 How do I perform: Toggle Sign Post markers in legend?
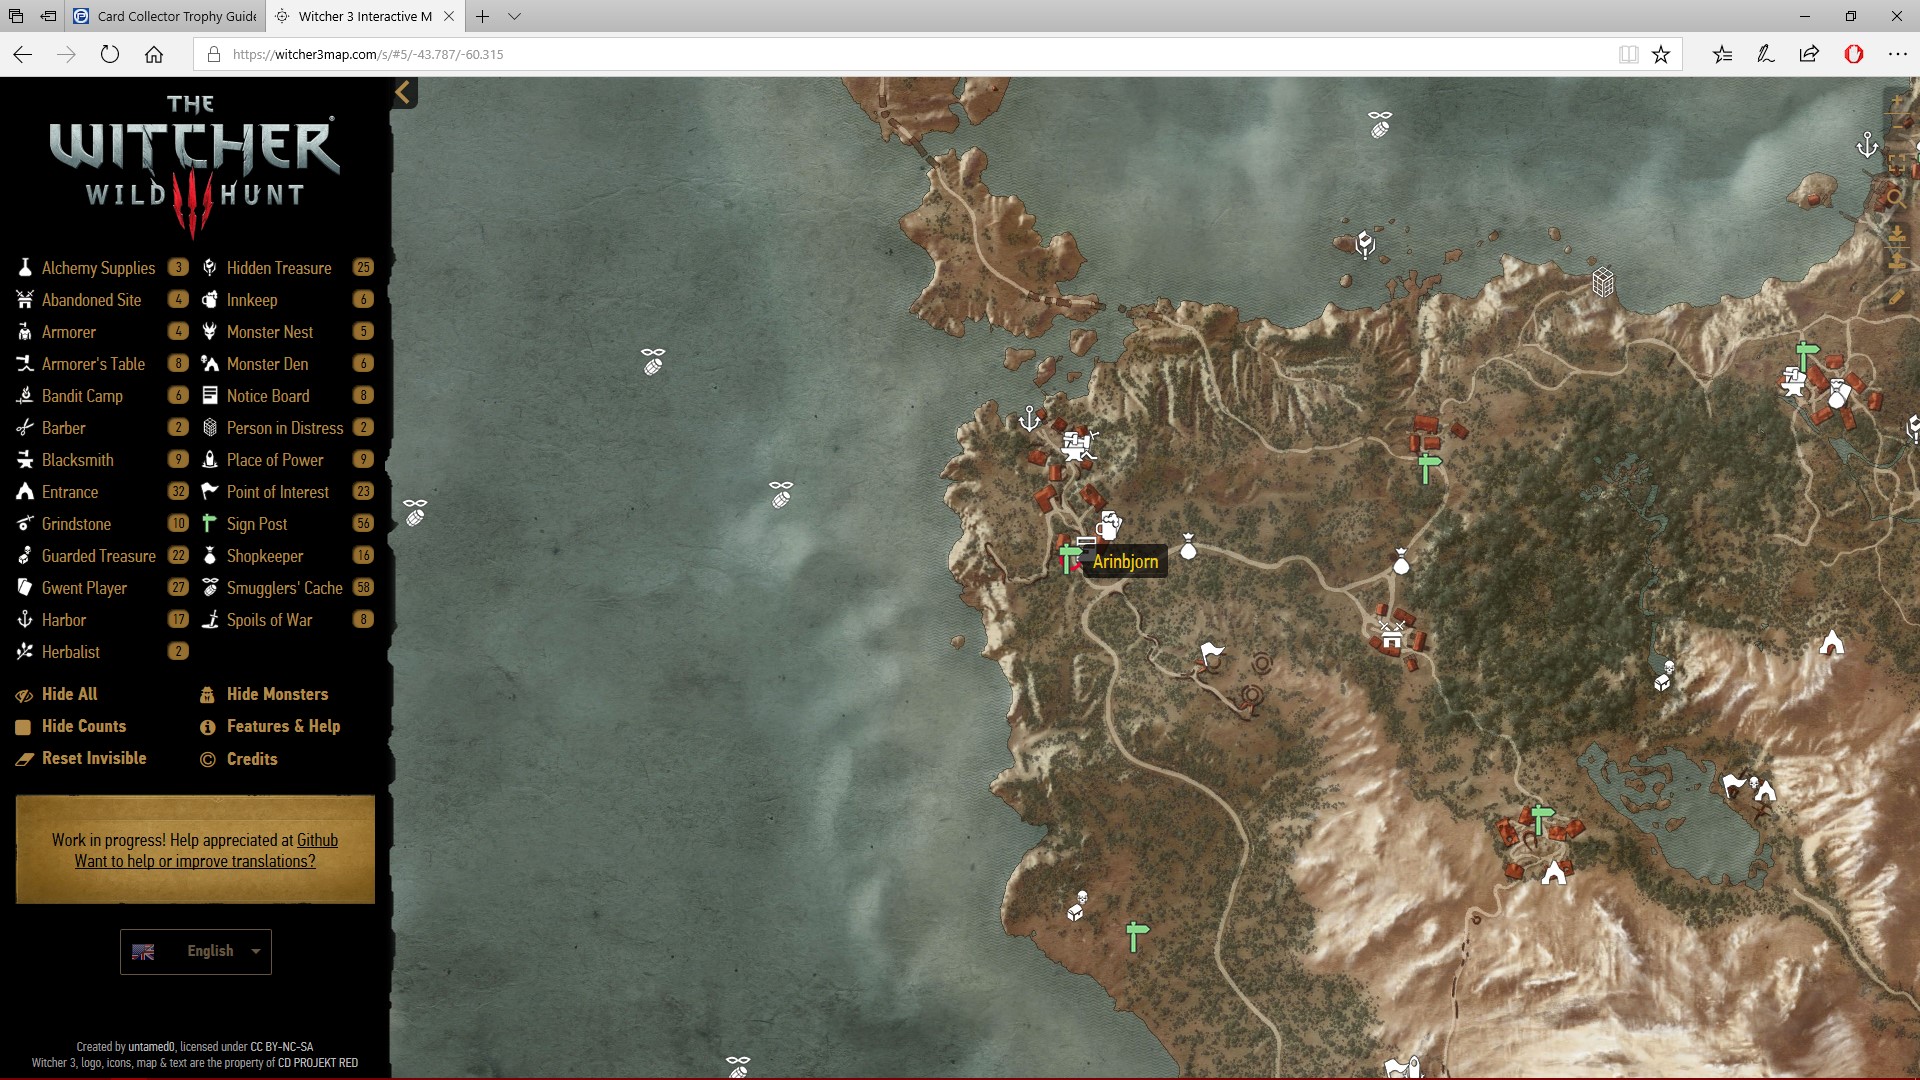point(256,524)
